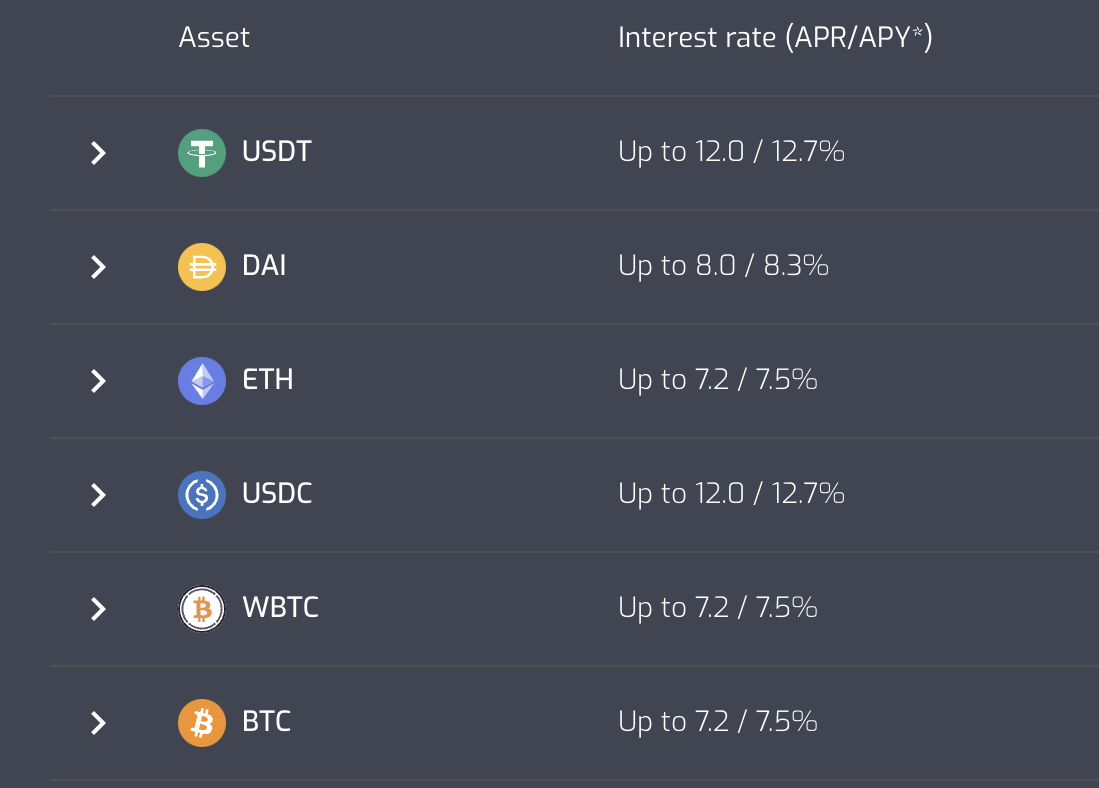
Task: Click the white-ringed WBTC coin icon
Action: (202, 609)
